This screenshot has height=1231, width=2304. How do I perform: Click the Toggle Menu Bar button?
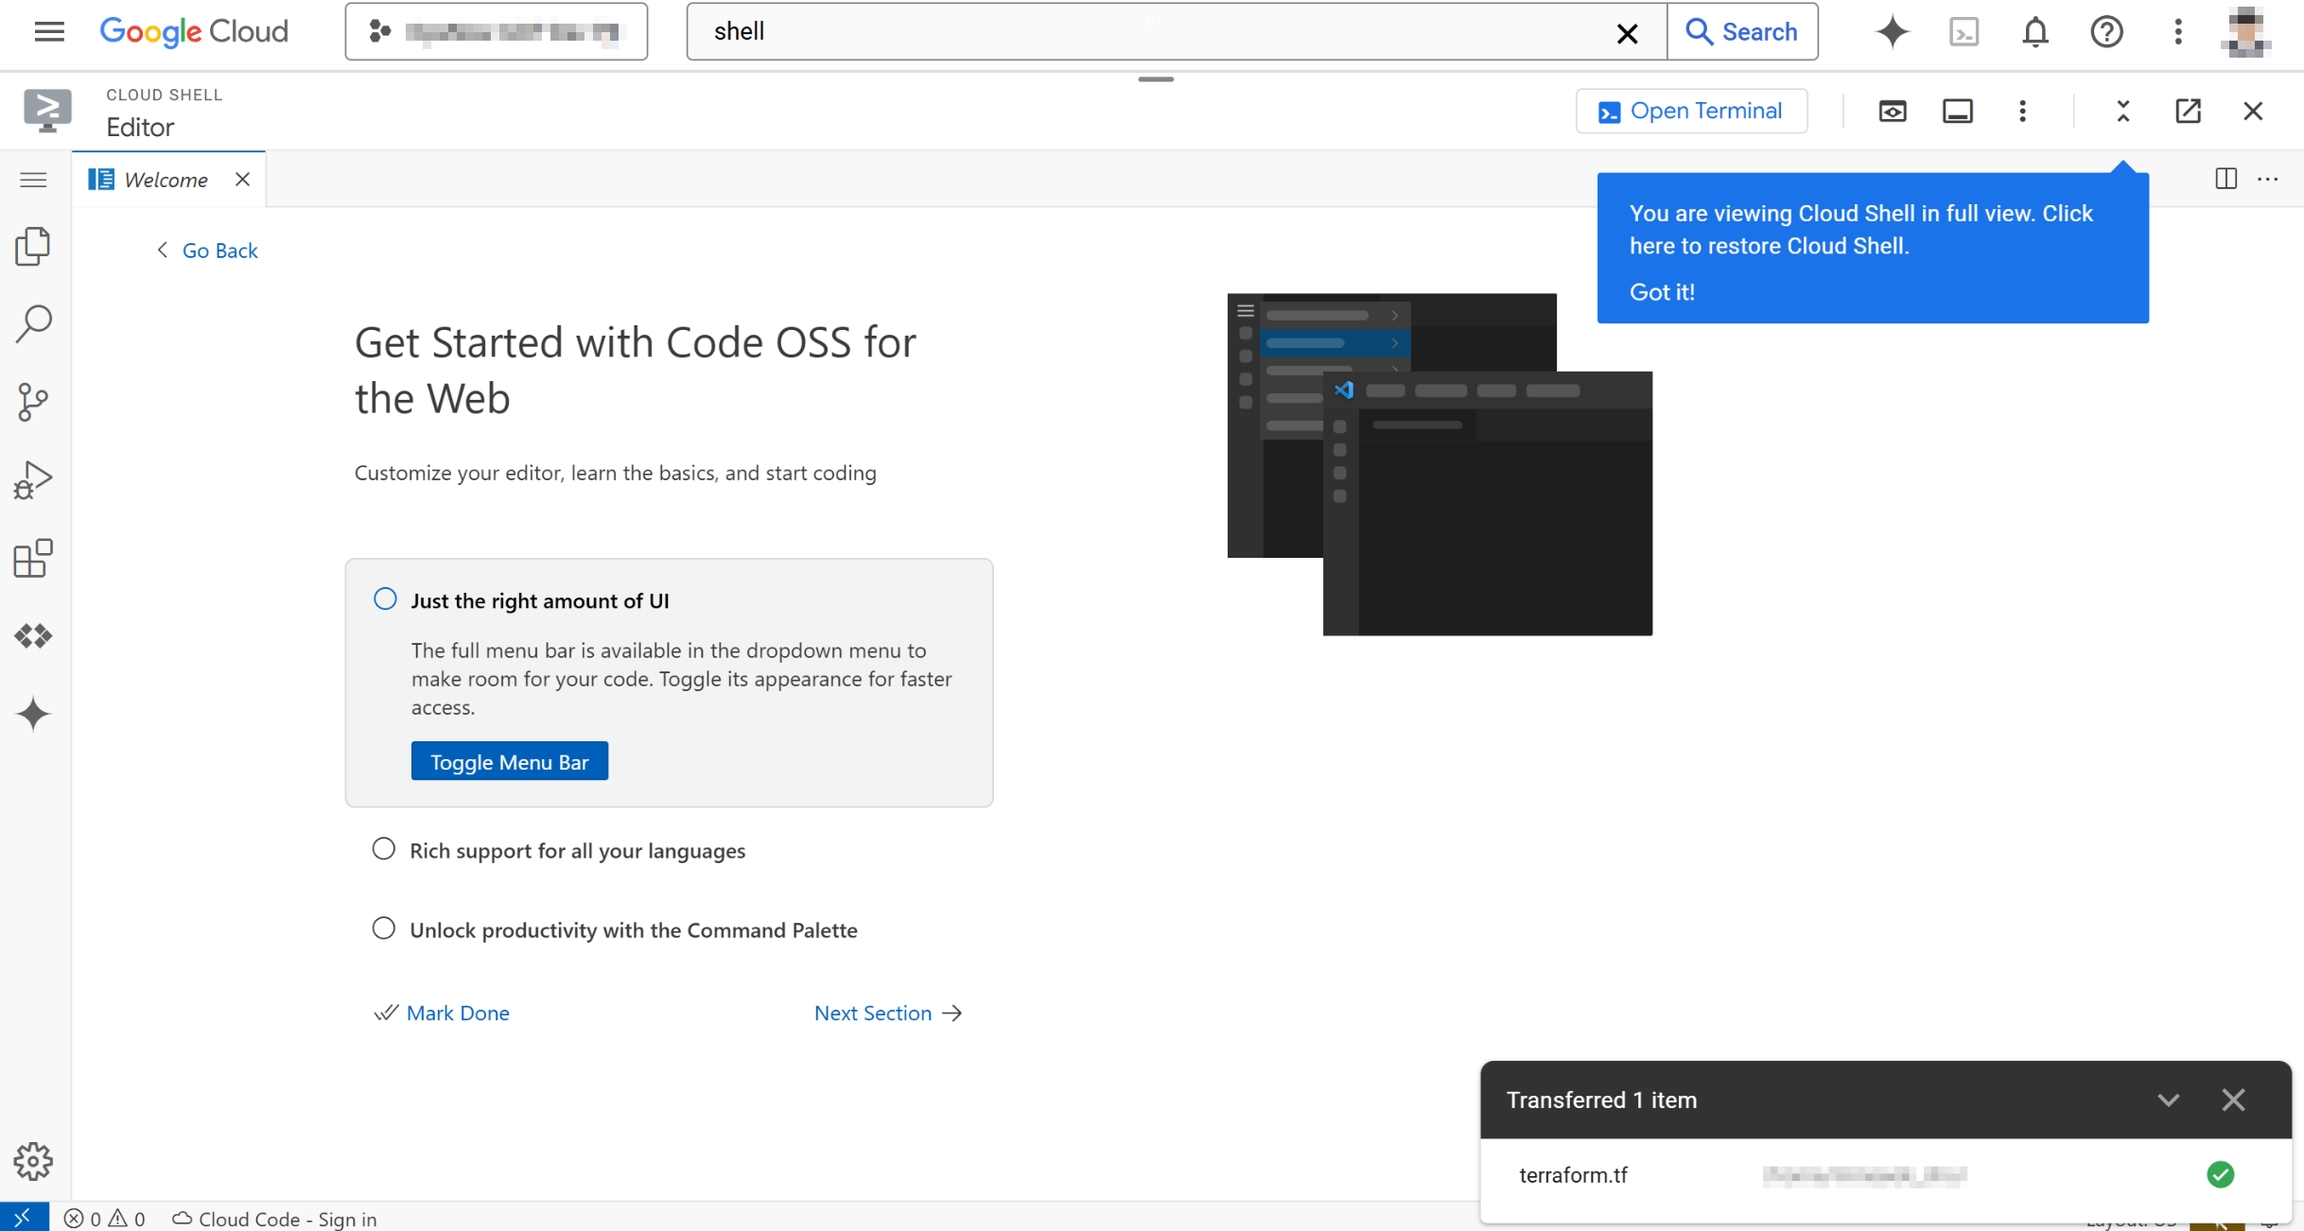click(509, 762)
